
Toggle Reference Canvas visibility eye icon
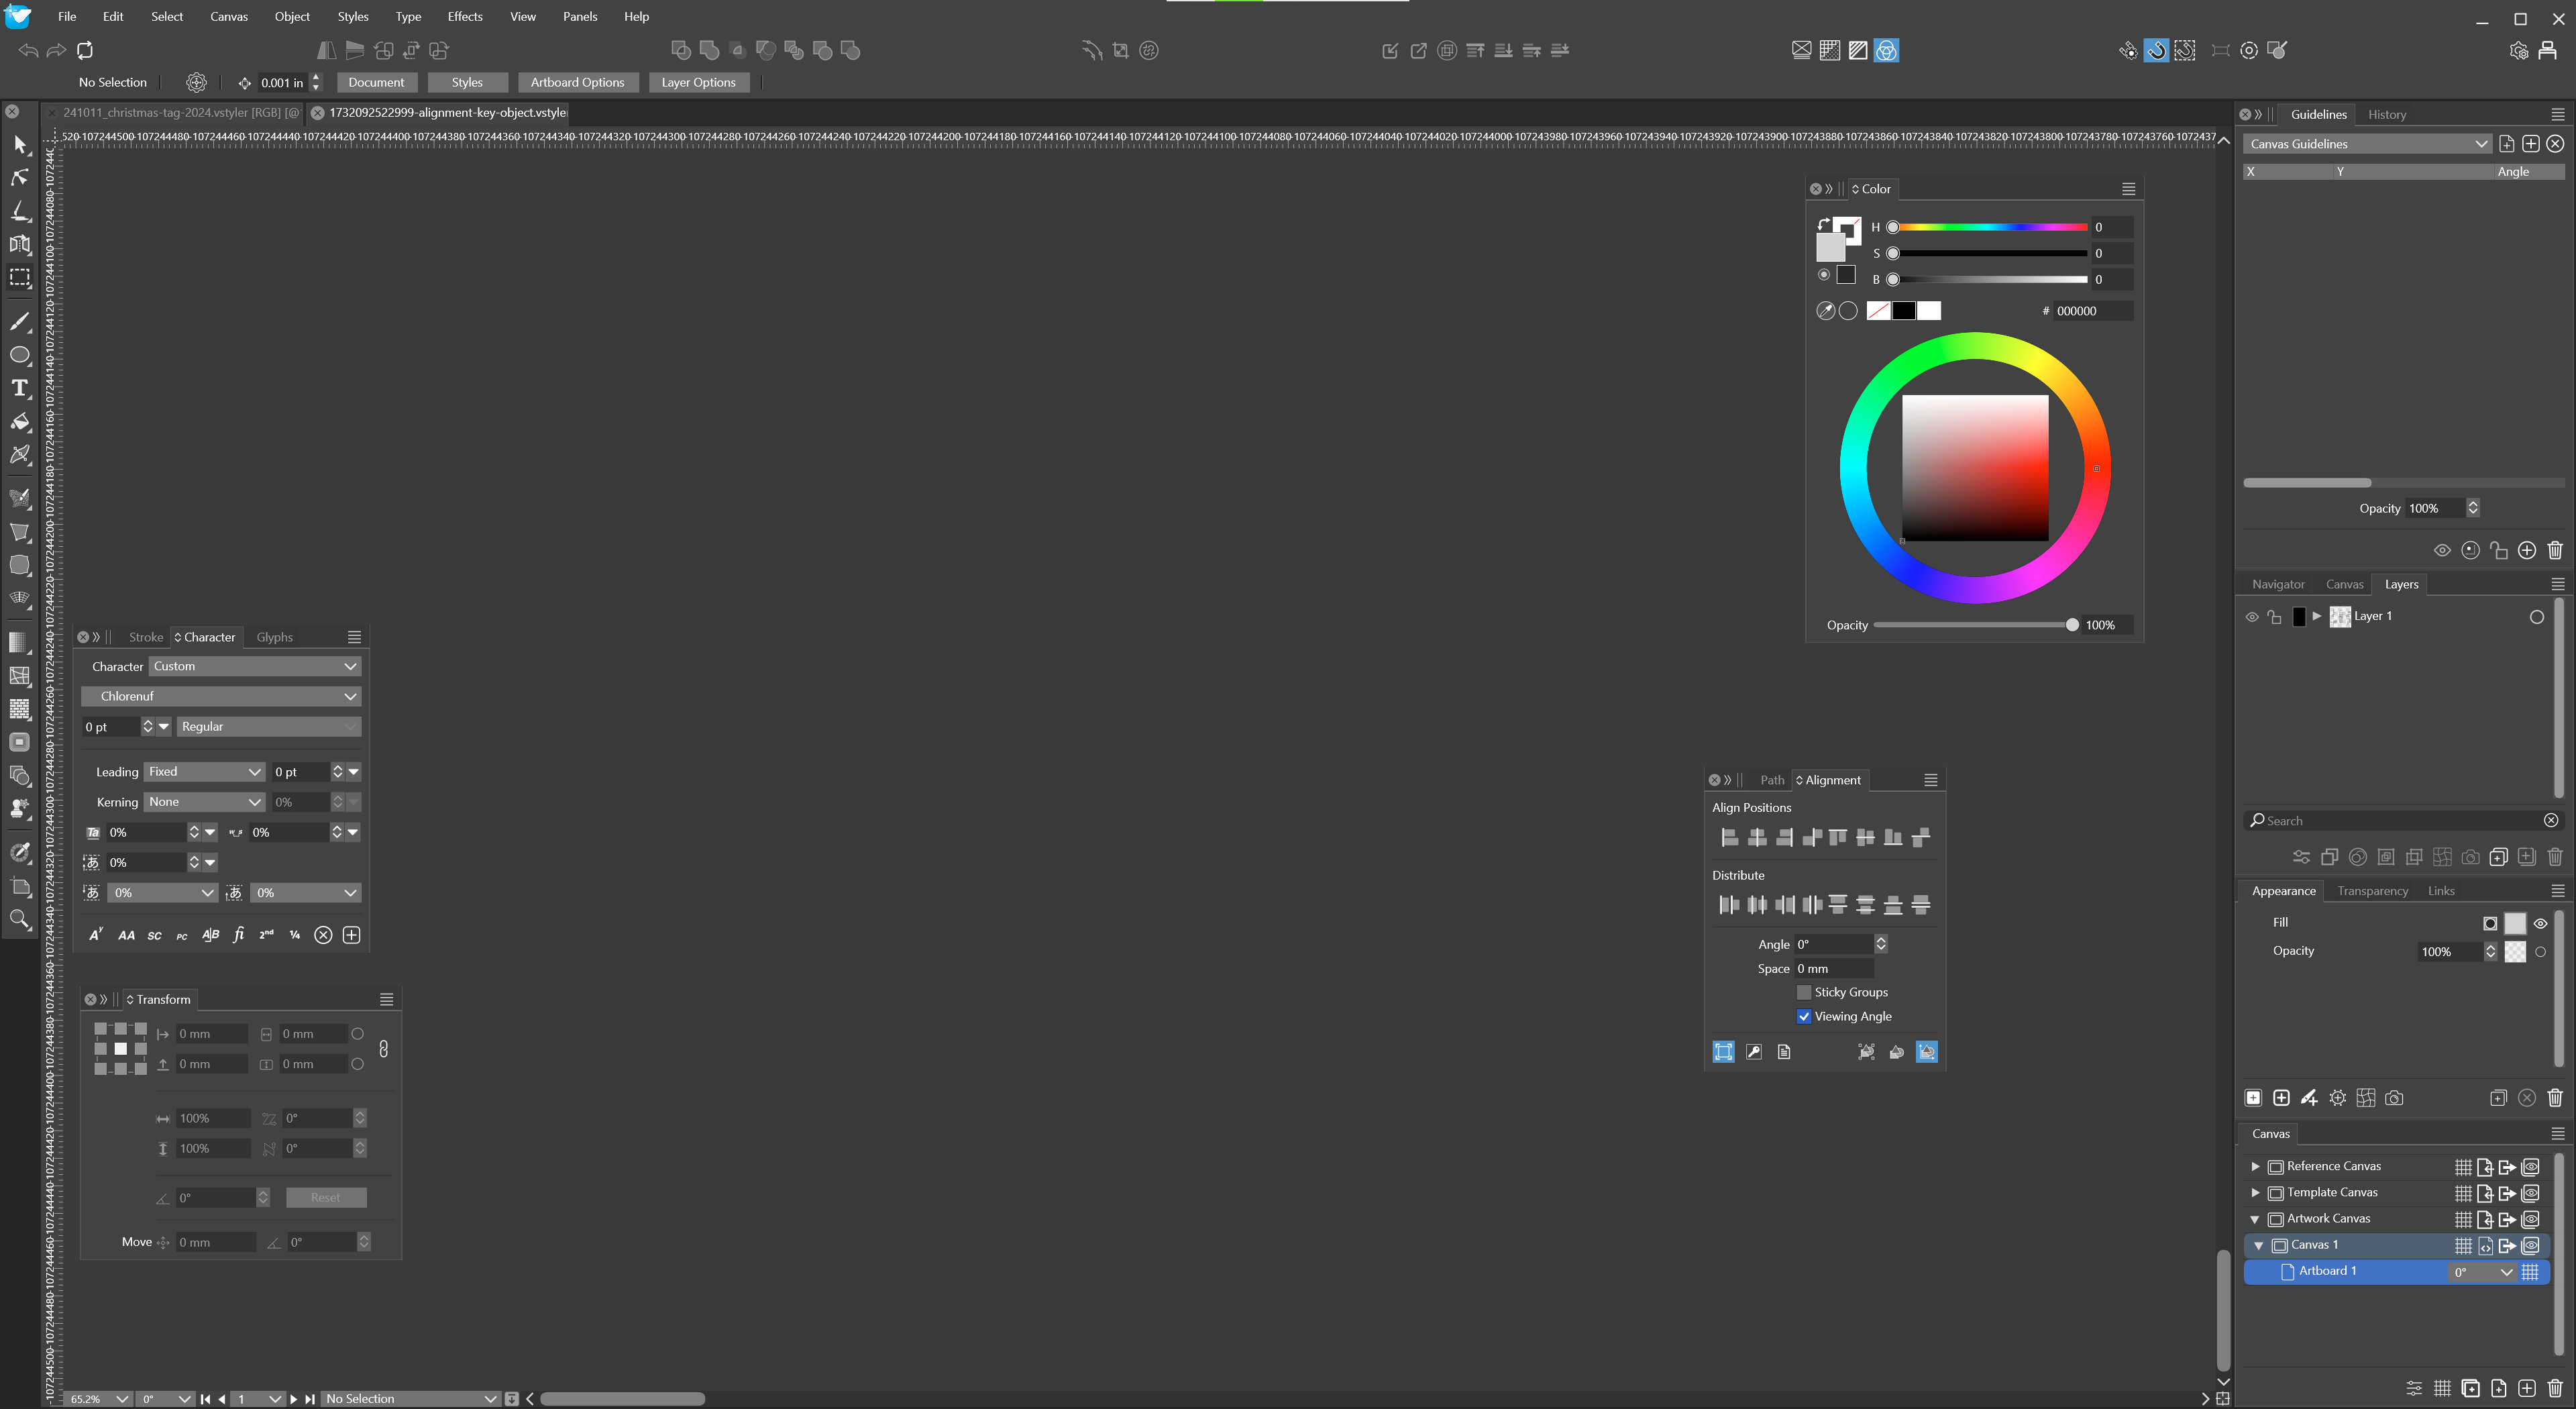(x=2531, y=1167)
